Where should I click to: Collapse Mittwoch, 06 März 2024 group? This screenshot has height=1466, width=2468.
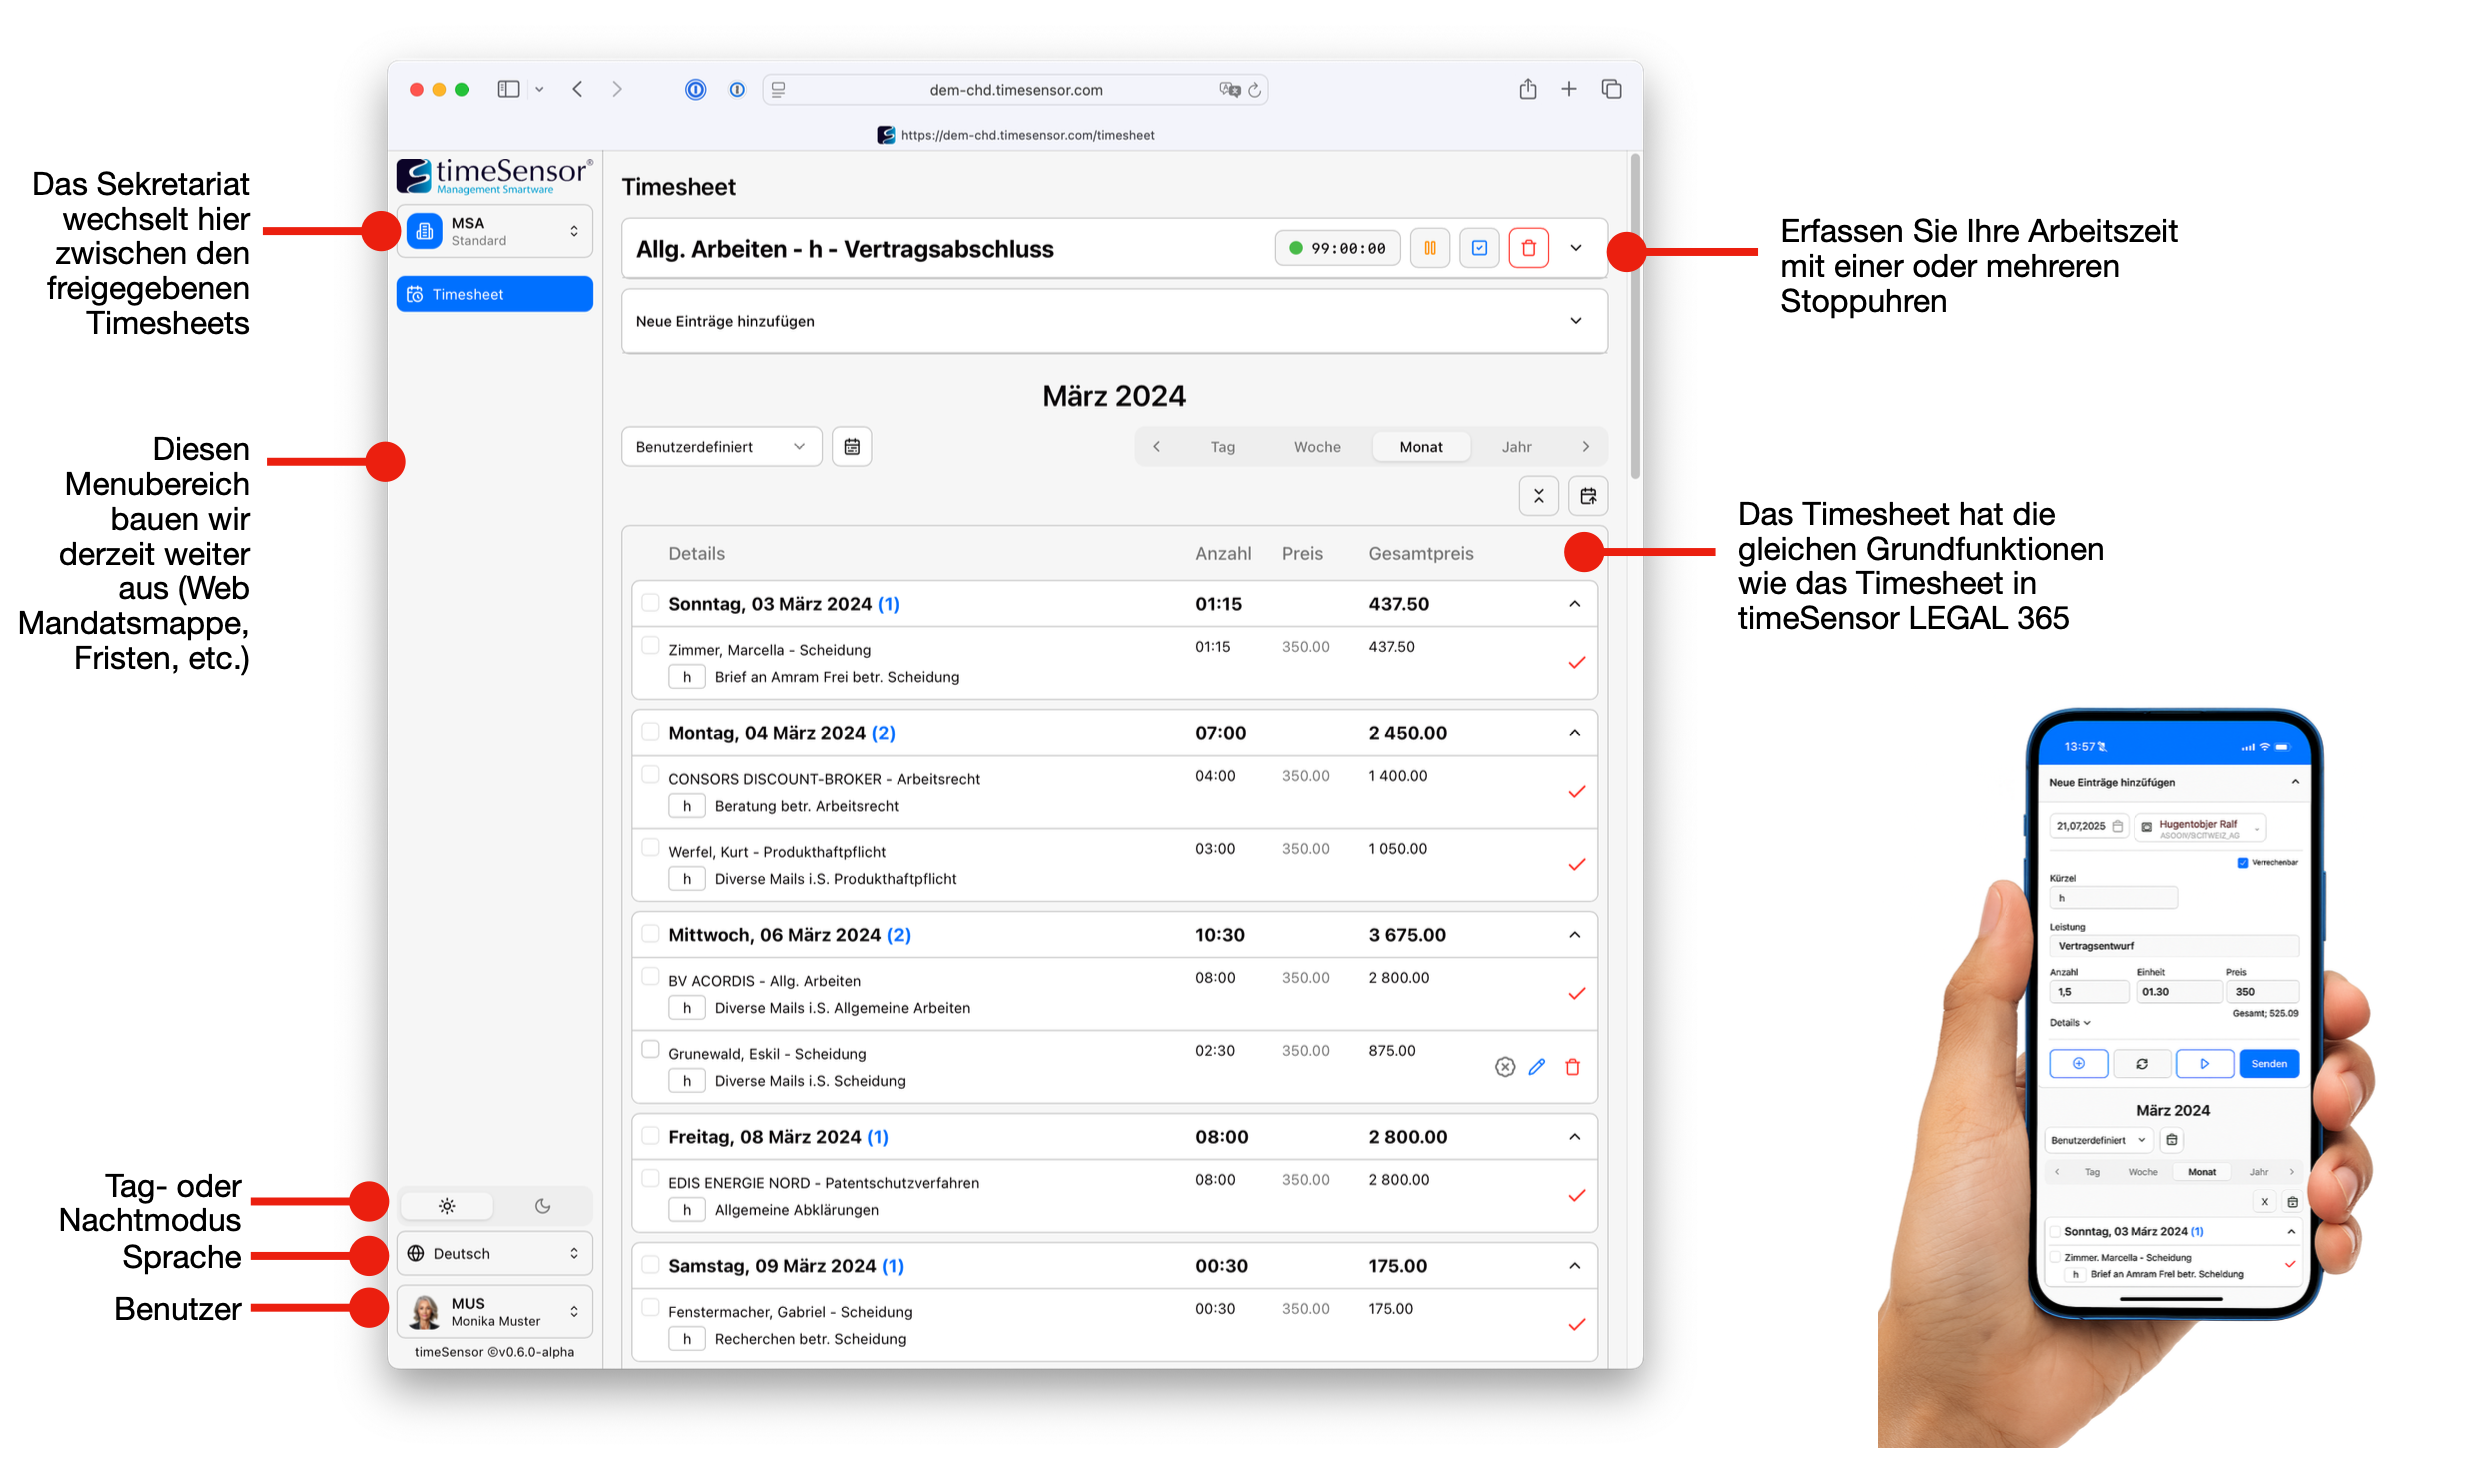1575,935
